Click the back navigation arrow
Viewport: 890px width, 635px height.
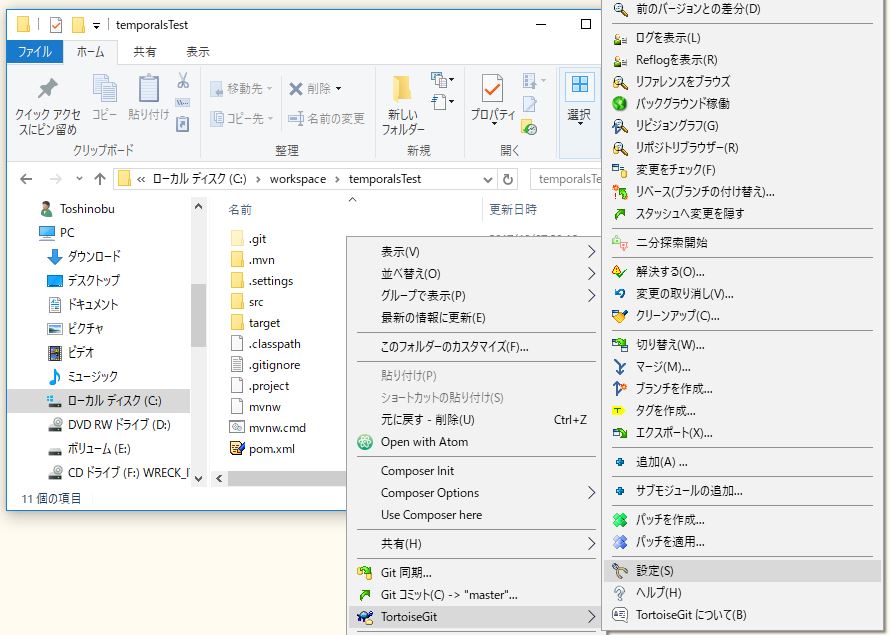pos(26,179)
